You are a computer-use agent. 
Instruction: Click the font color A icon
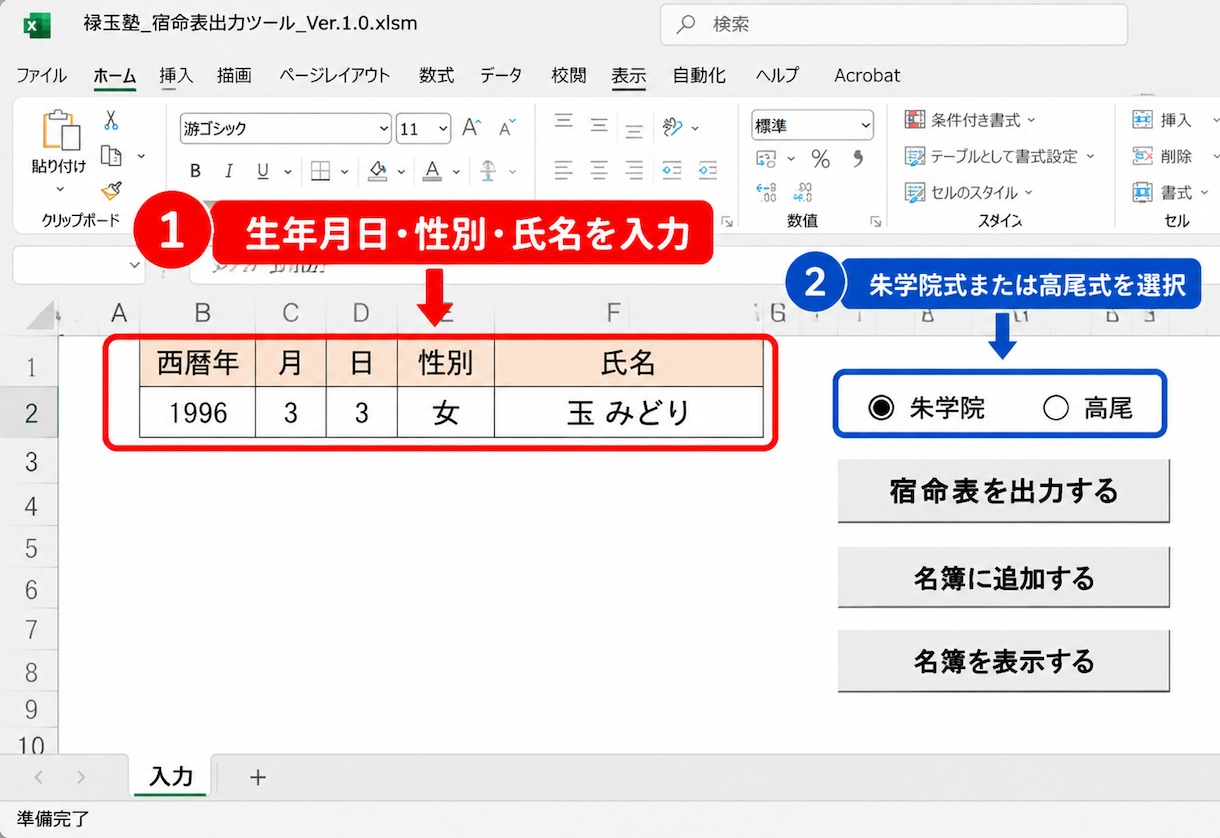[x=432, y=171]
